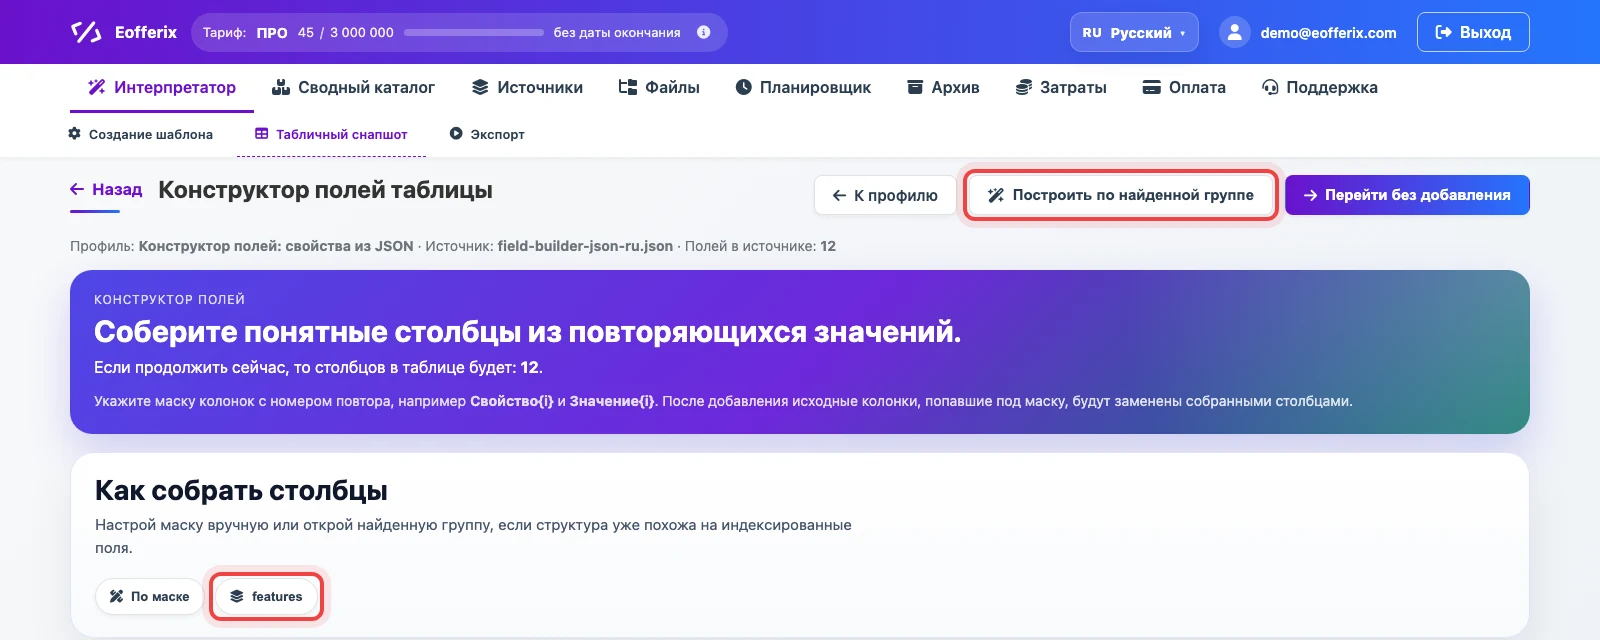Click the tariff usage progress bar
1600x640 pixels.
474,32
